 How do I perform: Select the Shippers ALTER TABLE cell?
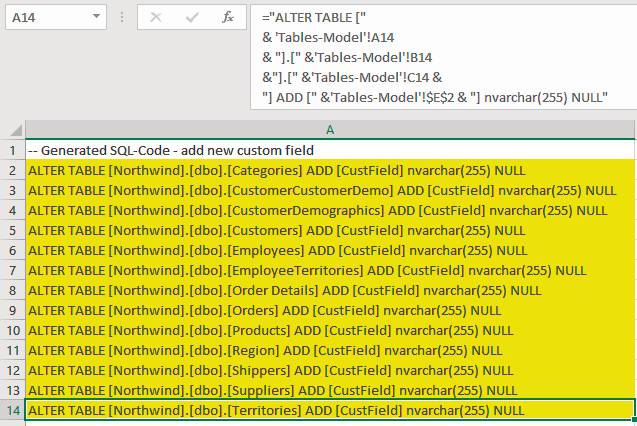[x=330, y=370]
